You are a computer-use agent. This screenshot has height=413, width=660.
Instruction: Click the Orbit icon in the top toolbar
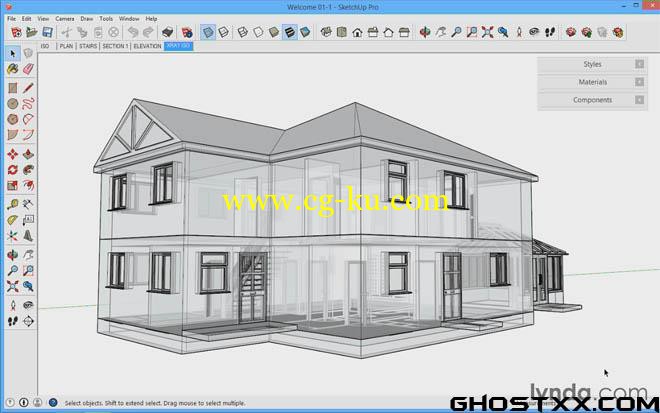click(x=425, y=32)
